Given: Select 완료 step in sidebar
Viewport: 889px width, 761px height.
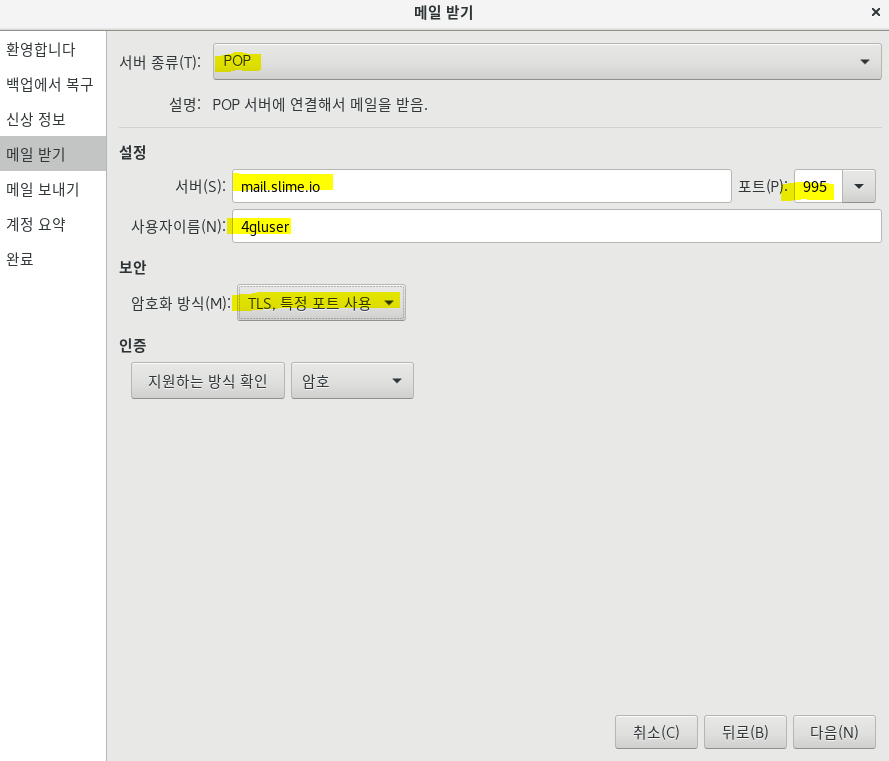Looking at the screenshot, I should tap(53, 259).
